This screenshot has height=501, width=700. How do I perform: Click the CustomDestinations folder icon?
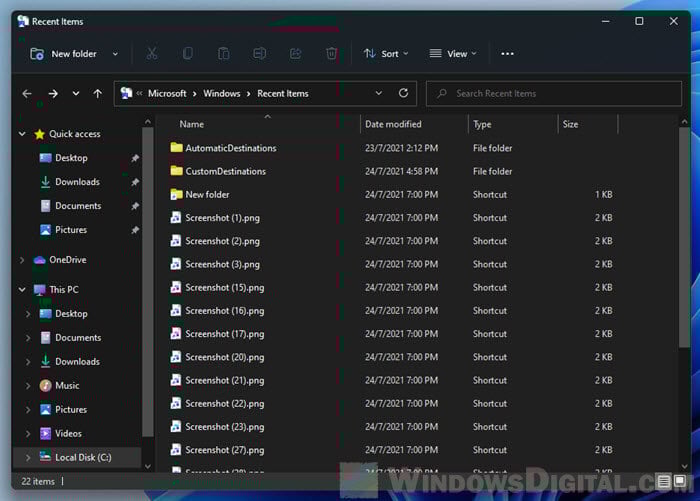coord(176,171)
